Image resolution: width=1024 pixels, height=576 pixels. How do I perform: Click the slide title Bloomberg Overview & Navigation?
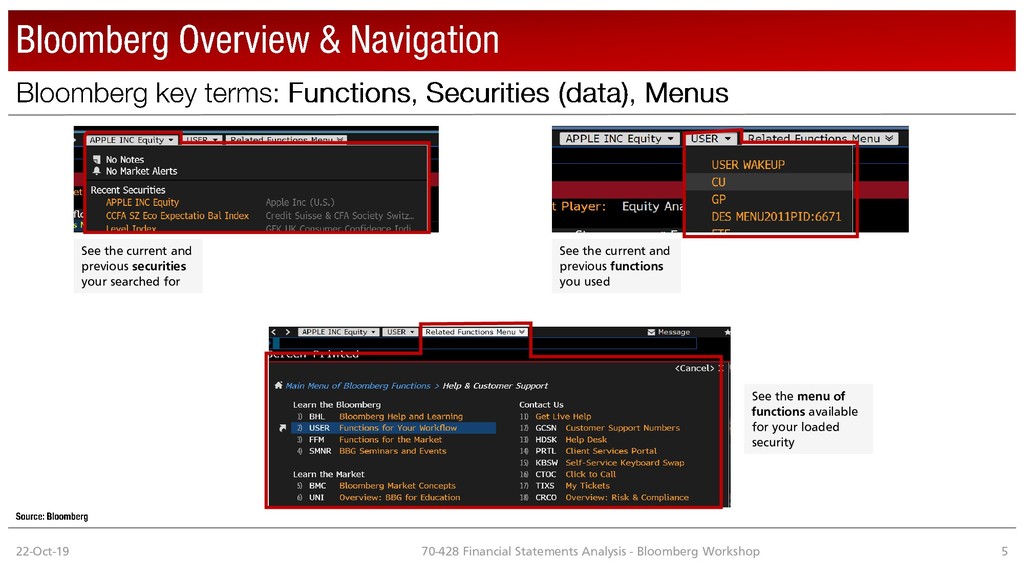257,40
